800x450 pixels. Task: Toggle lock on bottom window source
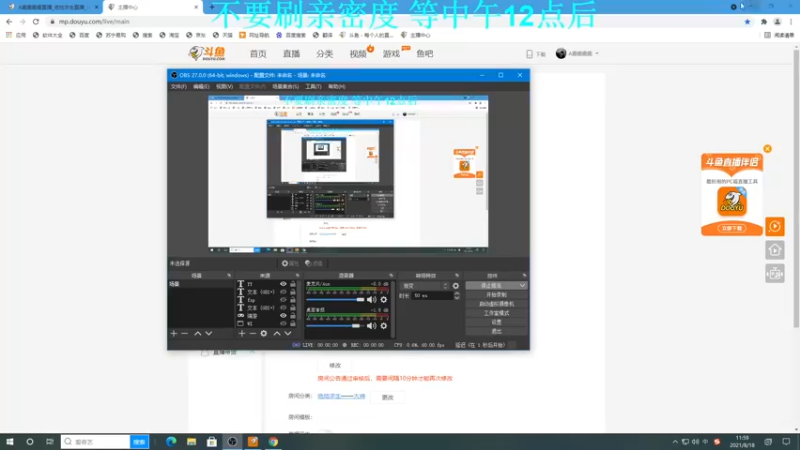tap(293, 323)
